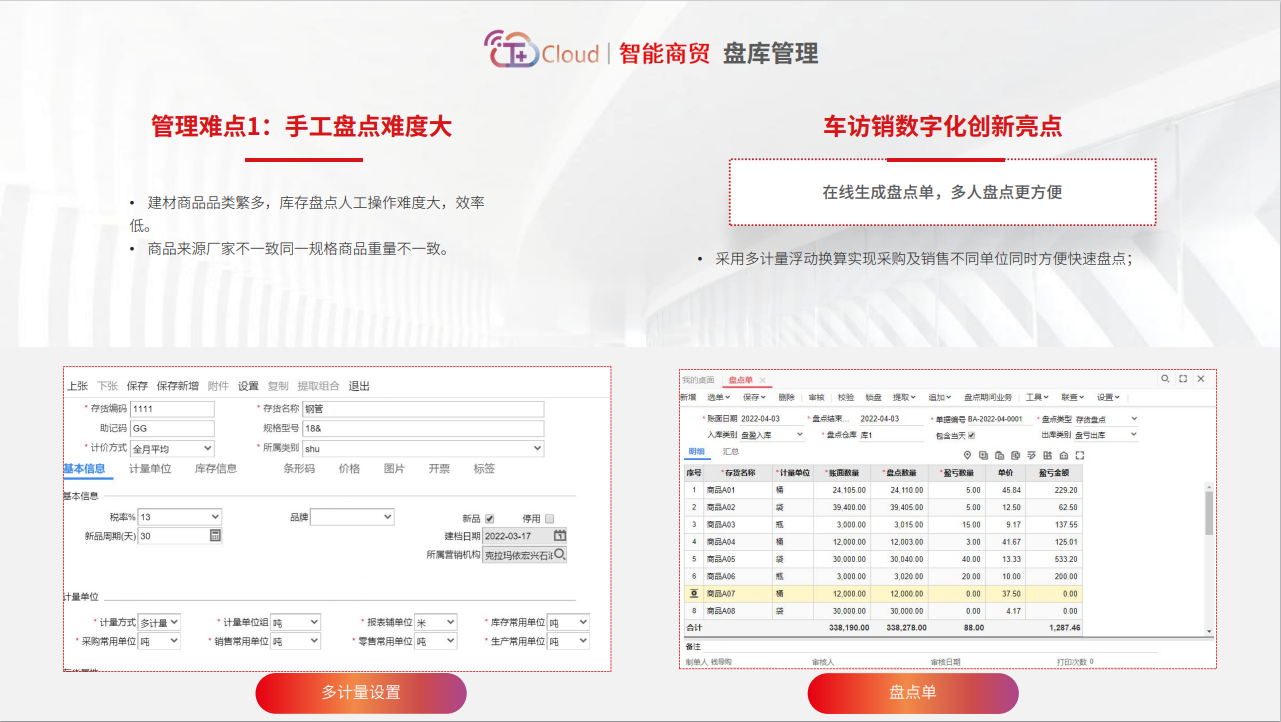Expand the 追加 toolbar menu
Viewport: 1281px width, 722px height.
point(941,397)
